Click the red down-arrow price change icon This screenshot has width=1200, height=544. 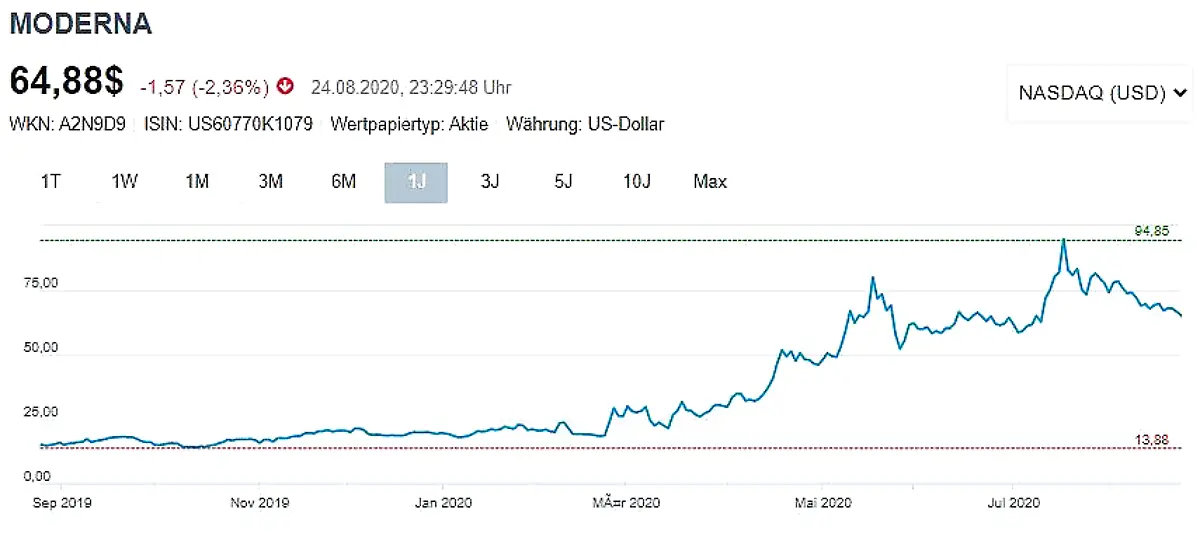coord(286,86)
